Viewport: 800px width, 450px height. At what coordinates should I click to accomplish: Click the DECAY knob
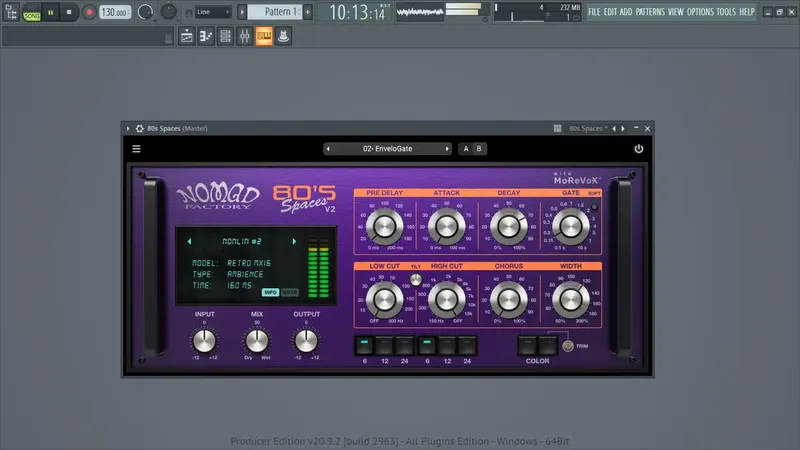tap(509, 226)
